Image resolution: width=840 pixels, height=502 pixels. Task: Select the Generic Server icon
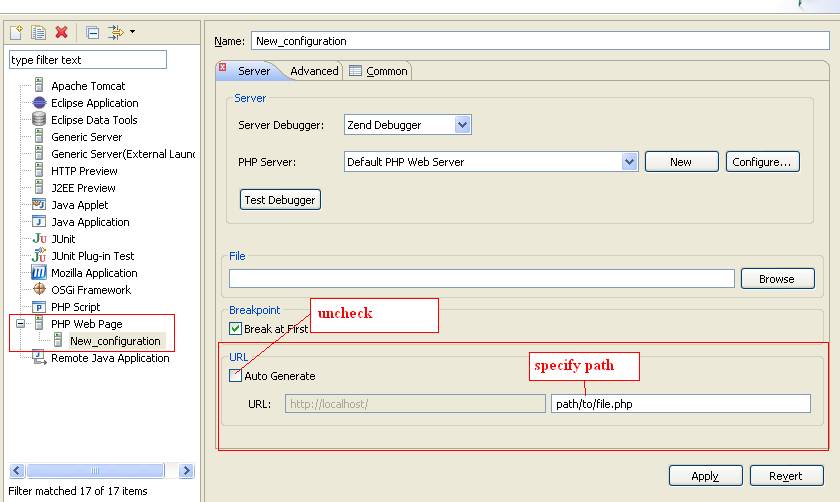click(x=39, y=136)
